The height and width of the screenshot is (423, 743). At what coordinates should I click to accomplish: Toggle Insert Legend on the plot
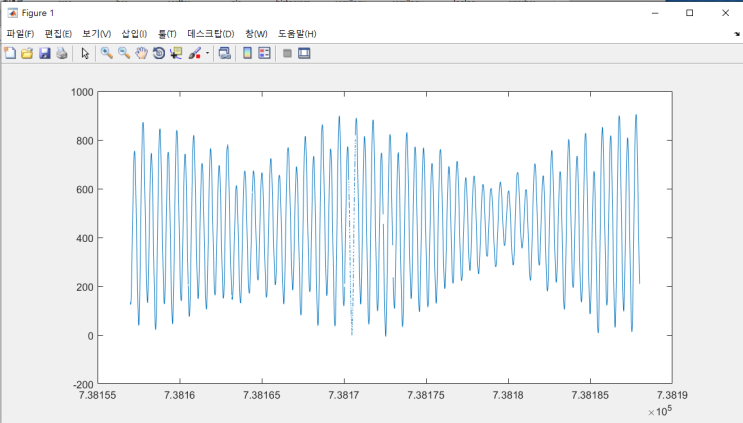[264, 53]
